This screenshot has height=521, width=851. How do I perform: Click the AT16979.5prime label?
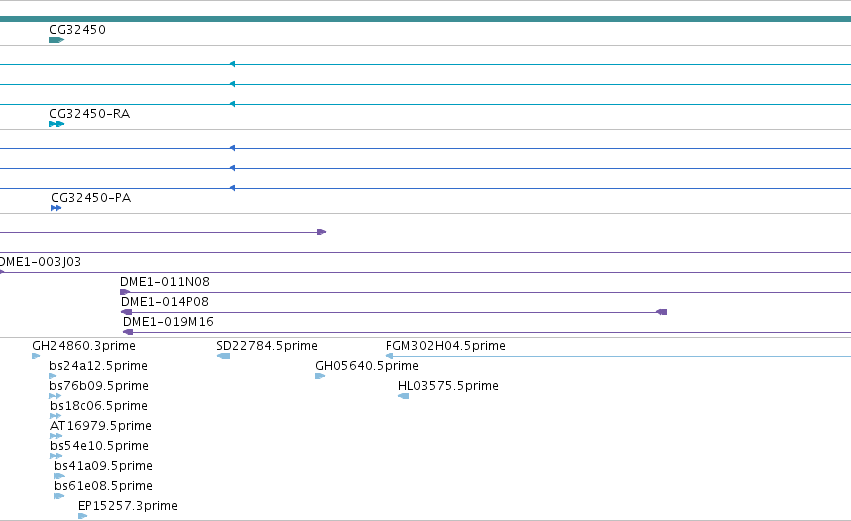pyautogui.click(x=100, y=427)
